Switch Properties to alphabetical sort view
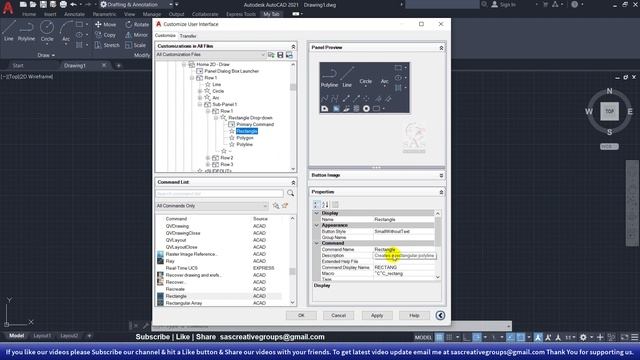This screenshot has height=360, width=640. [325, 204]
